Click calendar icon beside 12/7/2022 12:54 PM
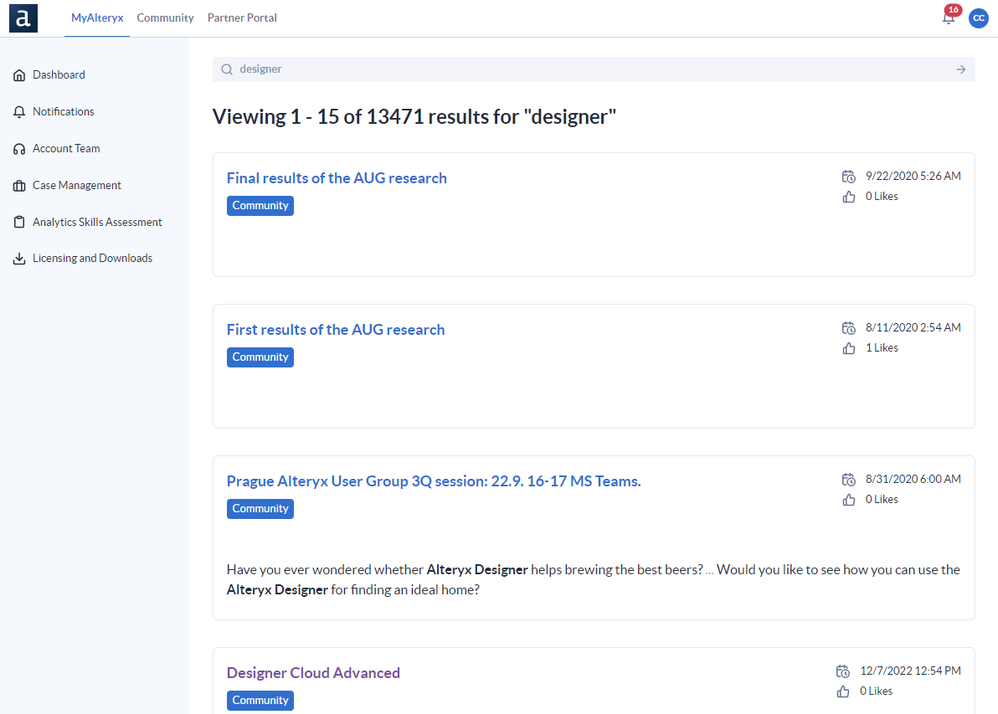The height and width of the screenshot is (714, 998). coord(843,671)
